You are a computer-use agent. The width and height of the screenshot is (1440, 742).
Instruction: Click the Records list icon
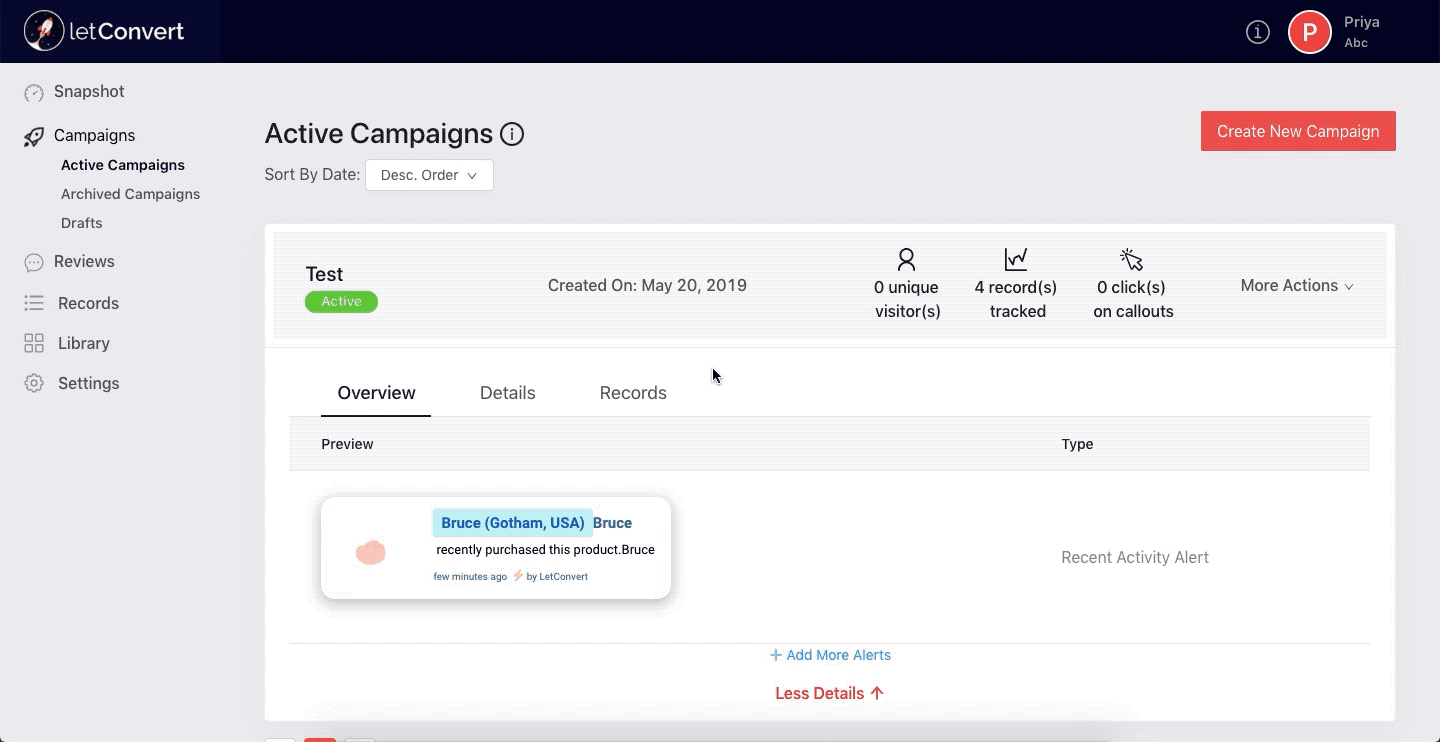point(34,303)
